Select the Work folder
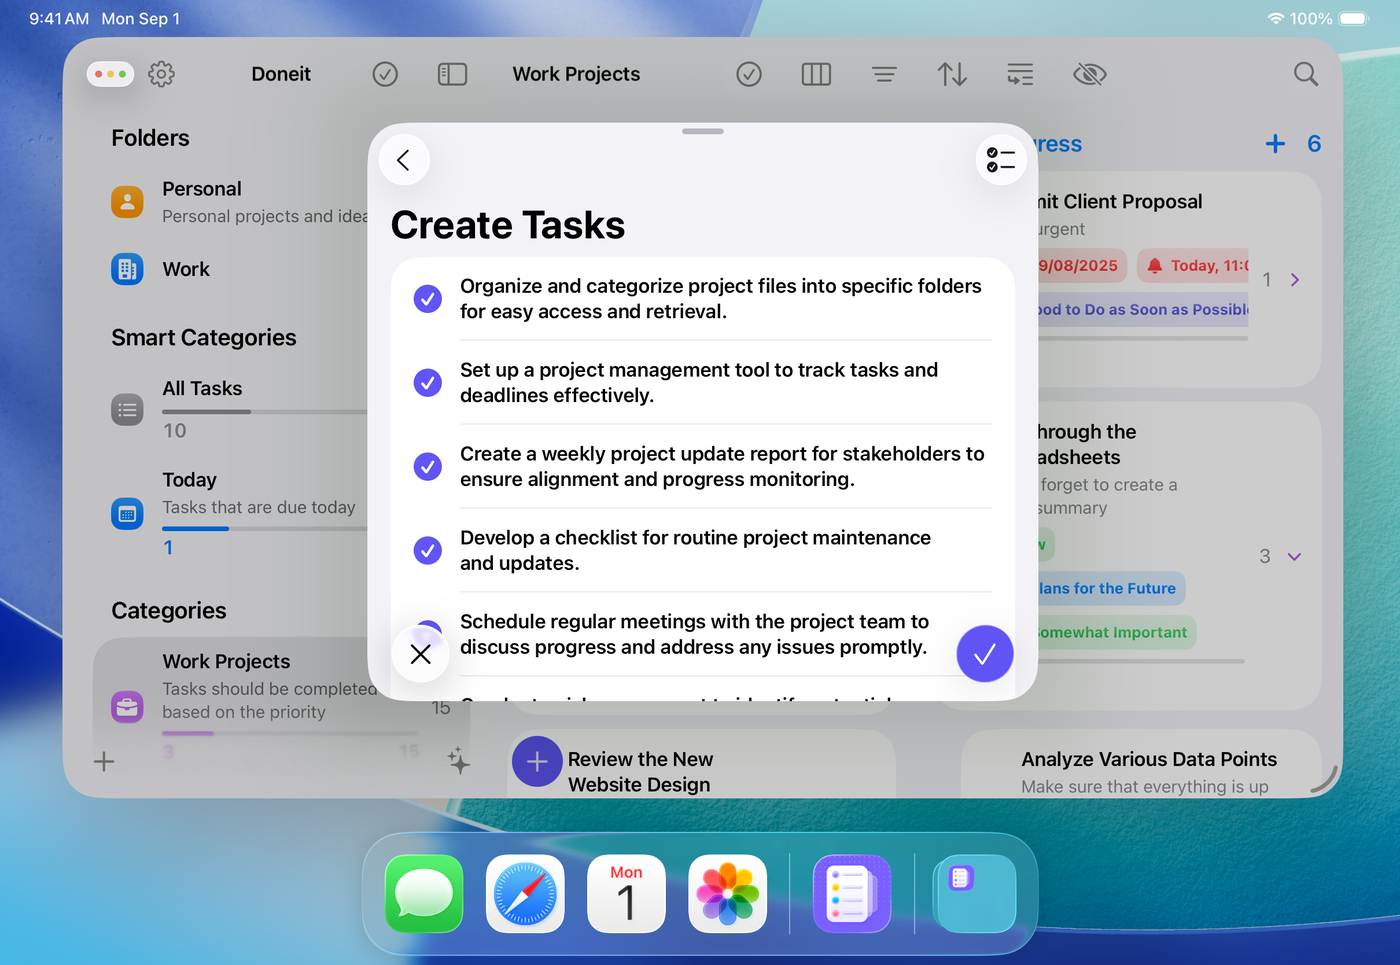Image resolution: width=1400 pixels, height=965 pixels. [186, 269]
